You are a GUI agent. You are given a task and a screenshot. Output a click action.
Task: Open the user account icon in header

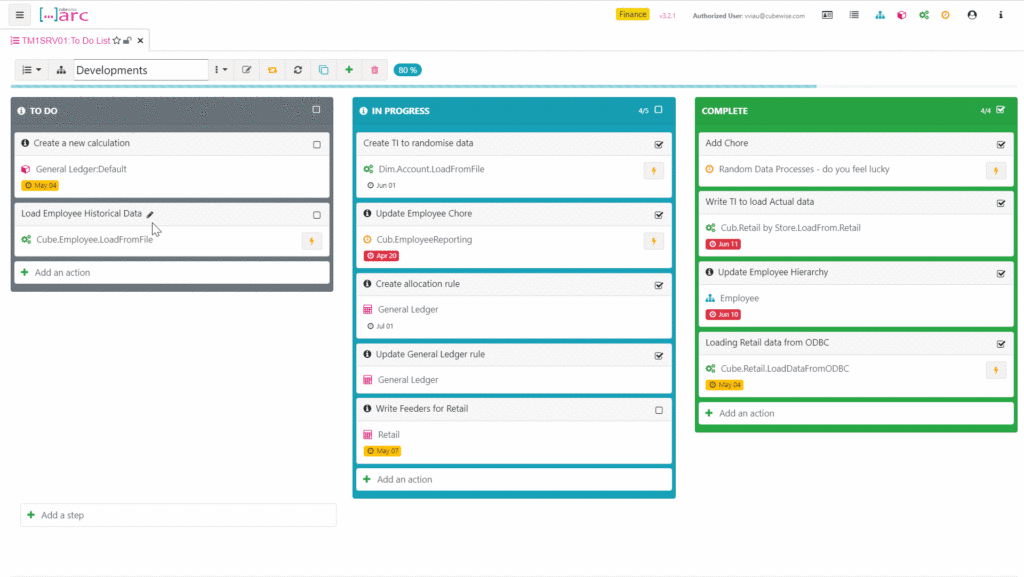[x=971, y=15]
